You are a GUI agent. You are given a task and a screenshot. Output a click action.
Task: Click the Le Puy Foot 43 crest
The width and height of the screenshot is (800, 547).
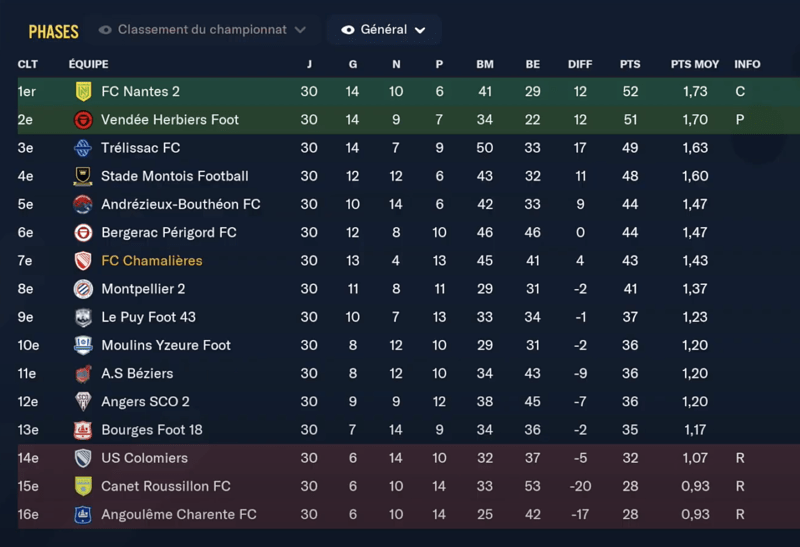click(x=83, y=318)
